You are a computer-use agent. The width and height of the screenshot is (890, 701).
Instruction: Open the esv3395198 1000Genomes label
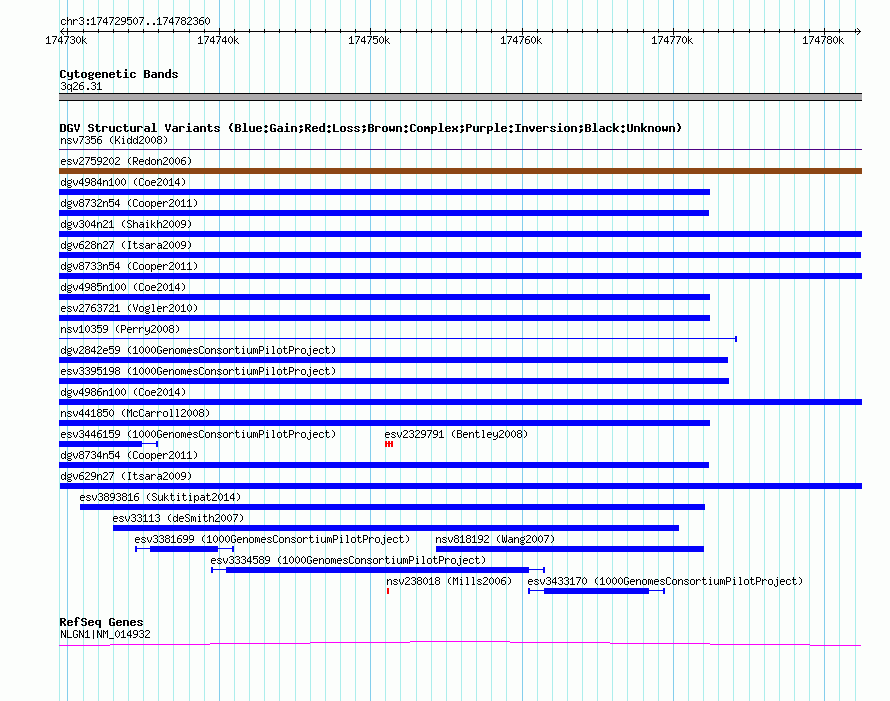(198, 371)
